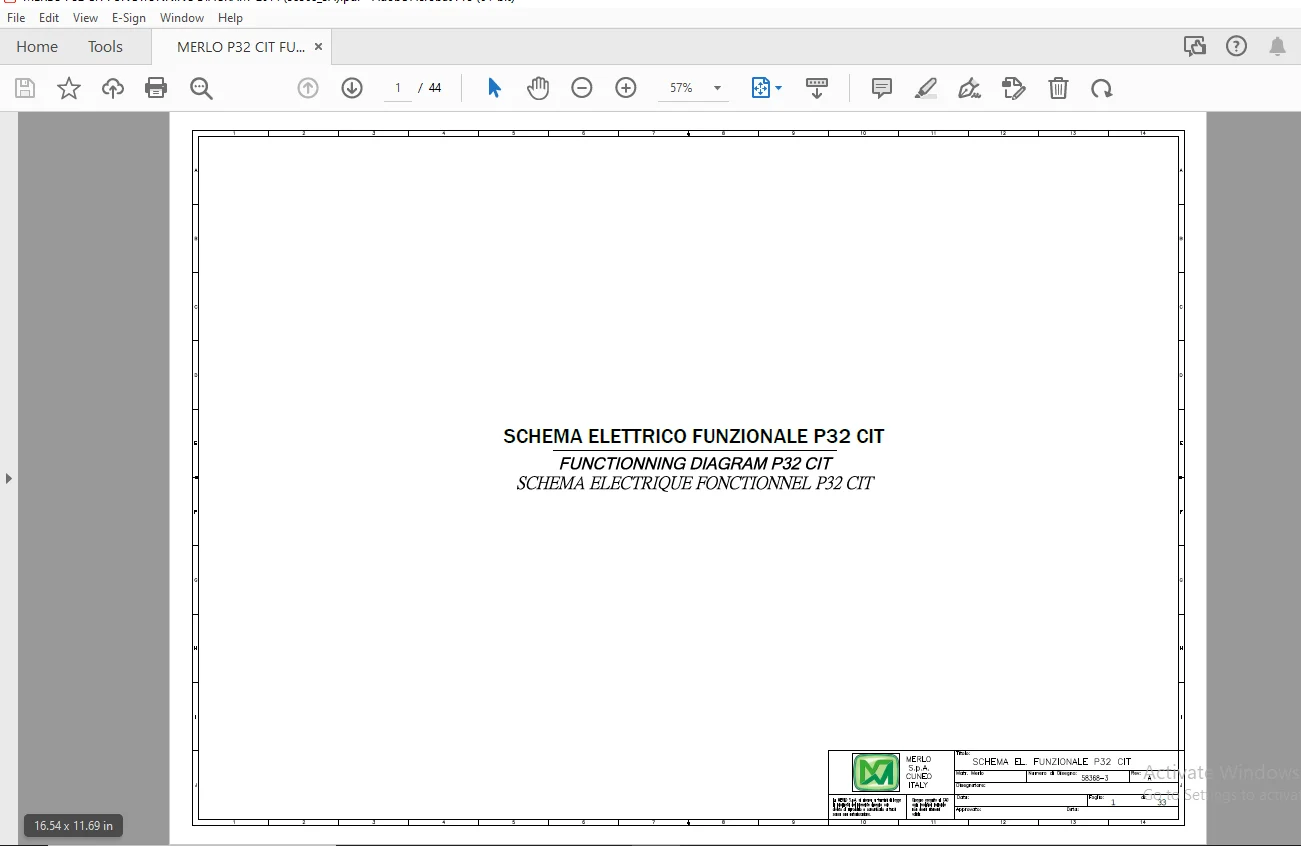
Task: Zoom out with the minus button
Action: click(x=582, y=88)
